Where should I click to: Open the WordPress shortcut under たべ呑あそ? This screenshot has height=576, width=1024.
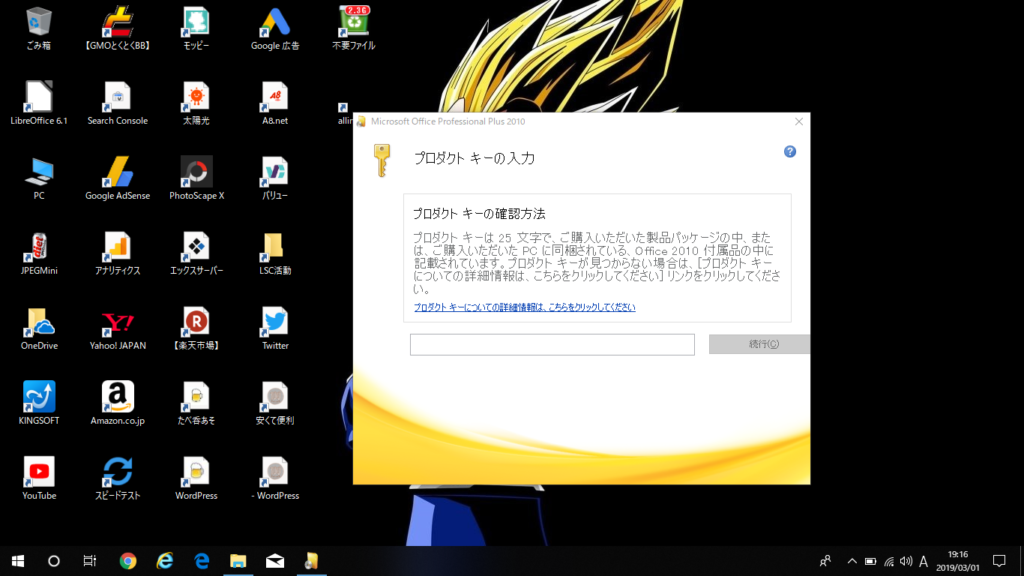[x=196, y=479]
